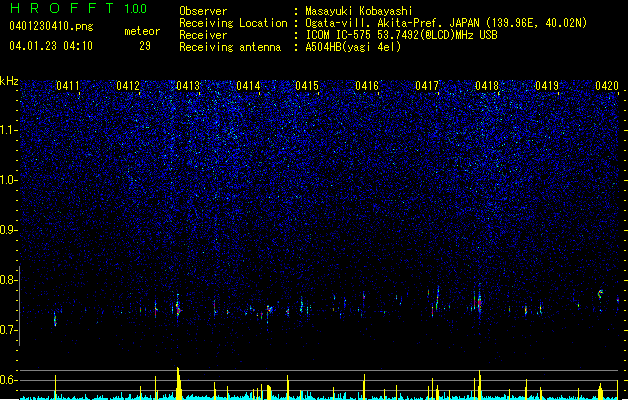629x400 pixels.
Task: Click the 0417 time marker
Action: [x=427, y=85]
